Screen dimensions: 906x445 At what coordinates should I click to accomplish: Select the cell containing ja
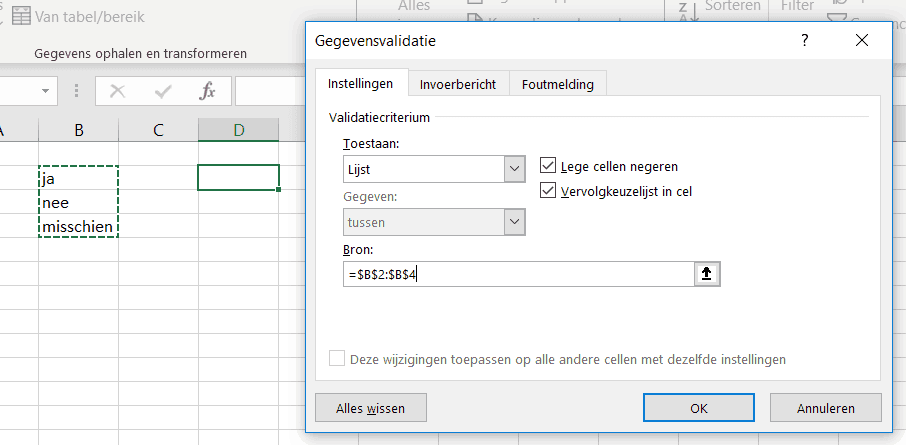coord(79,179)
